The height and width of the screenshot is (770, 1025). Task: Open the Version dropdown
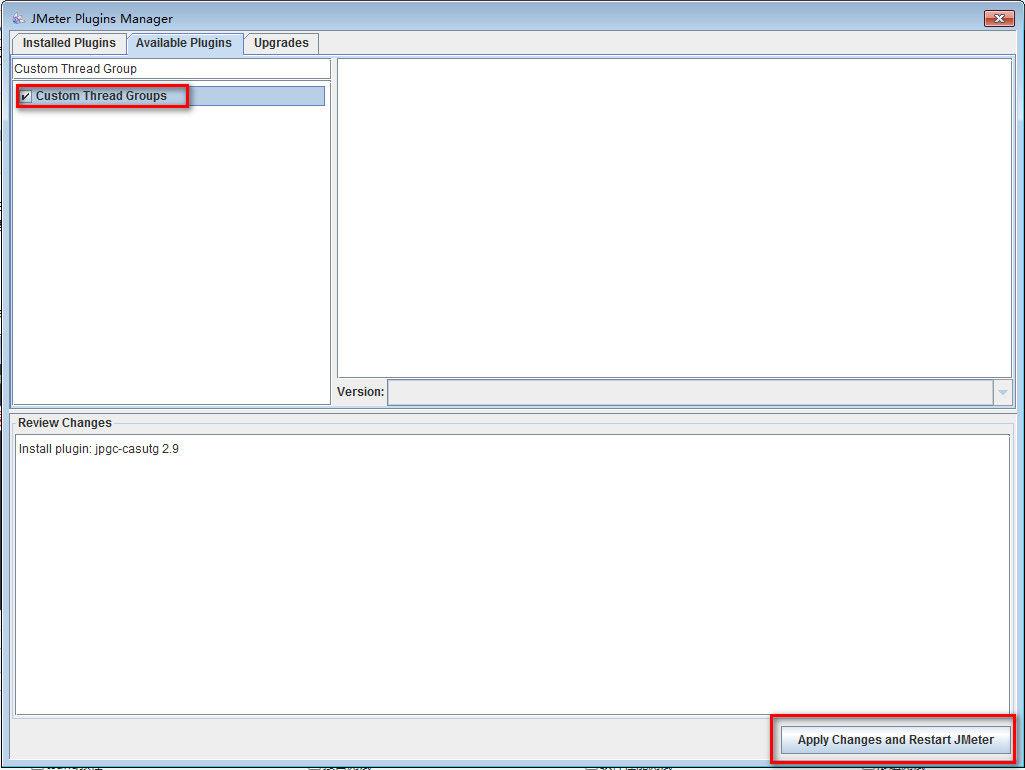1002,392
